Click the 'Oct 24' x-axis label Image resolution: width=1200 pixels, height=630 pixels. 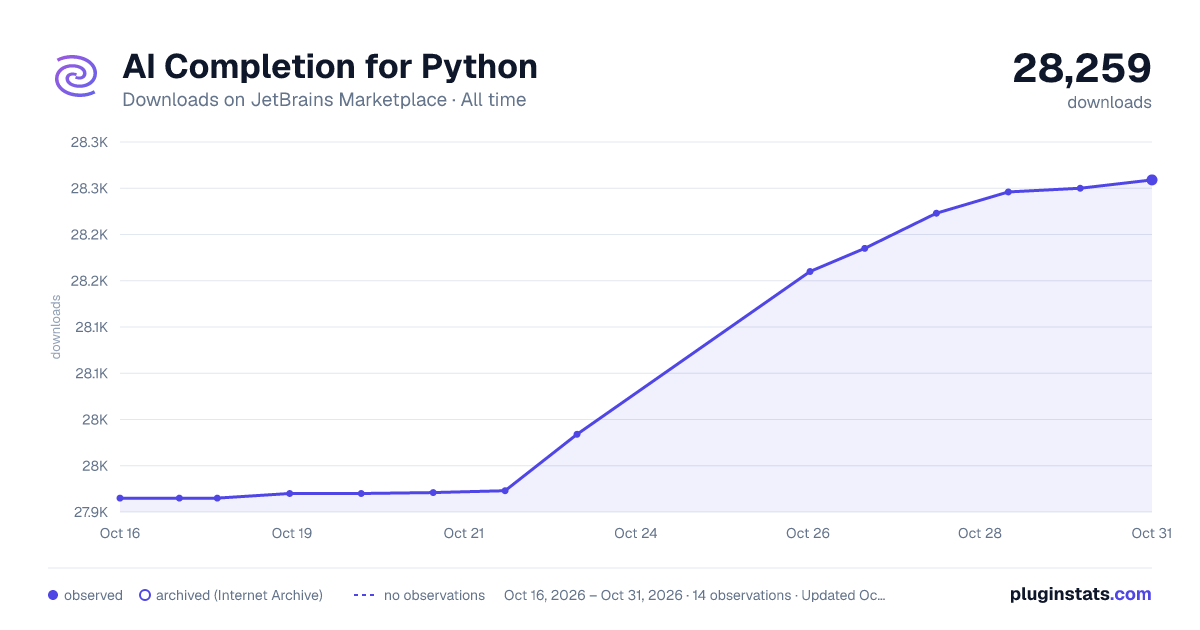click(636, 533)
